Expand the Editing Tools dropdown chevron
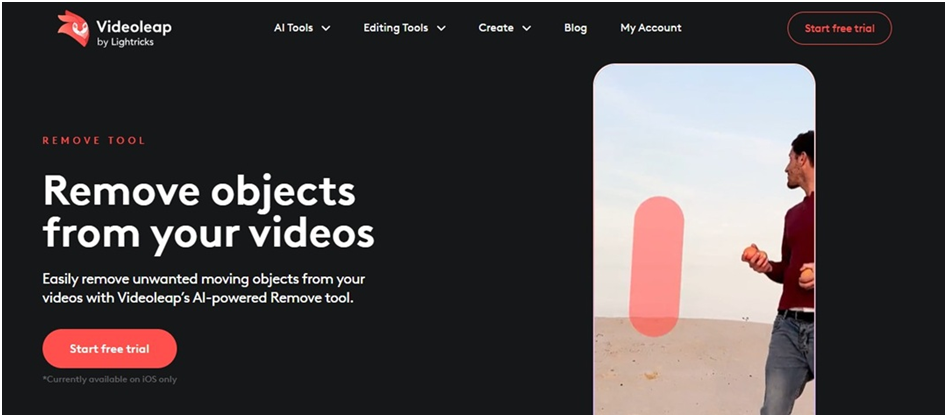The height and width of the screenshot is (417, 947). pos(441,28)
